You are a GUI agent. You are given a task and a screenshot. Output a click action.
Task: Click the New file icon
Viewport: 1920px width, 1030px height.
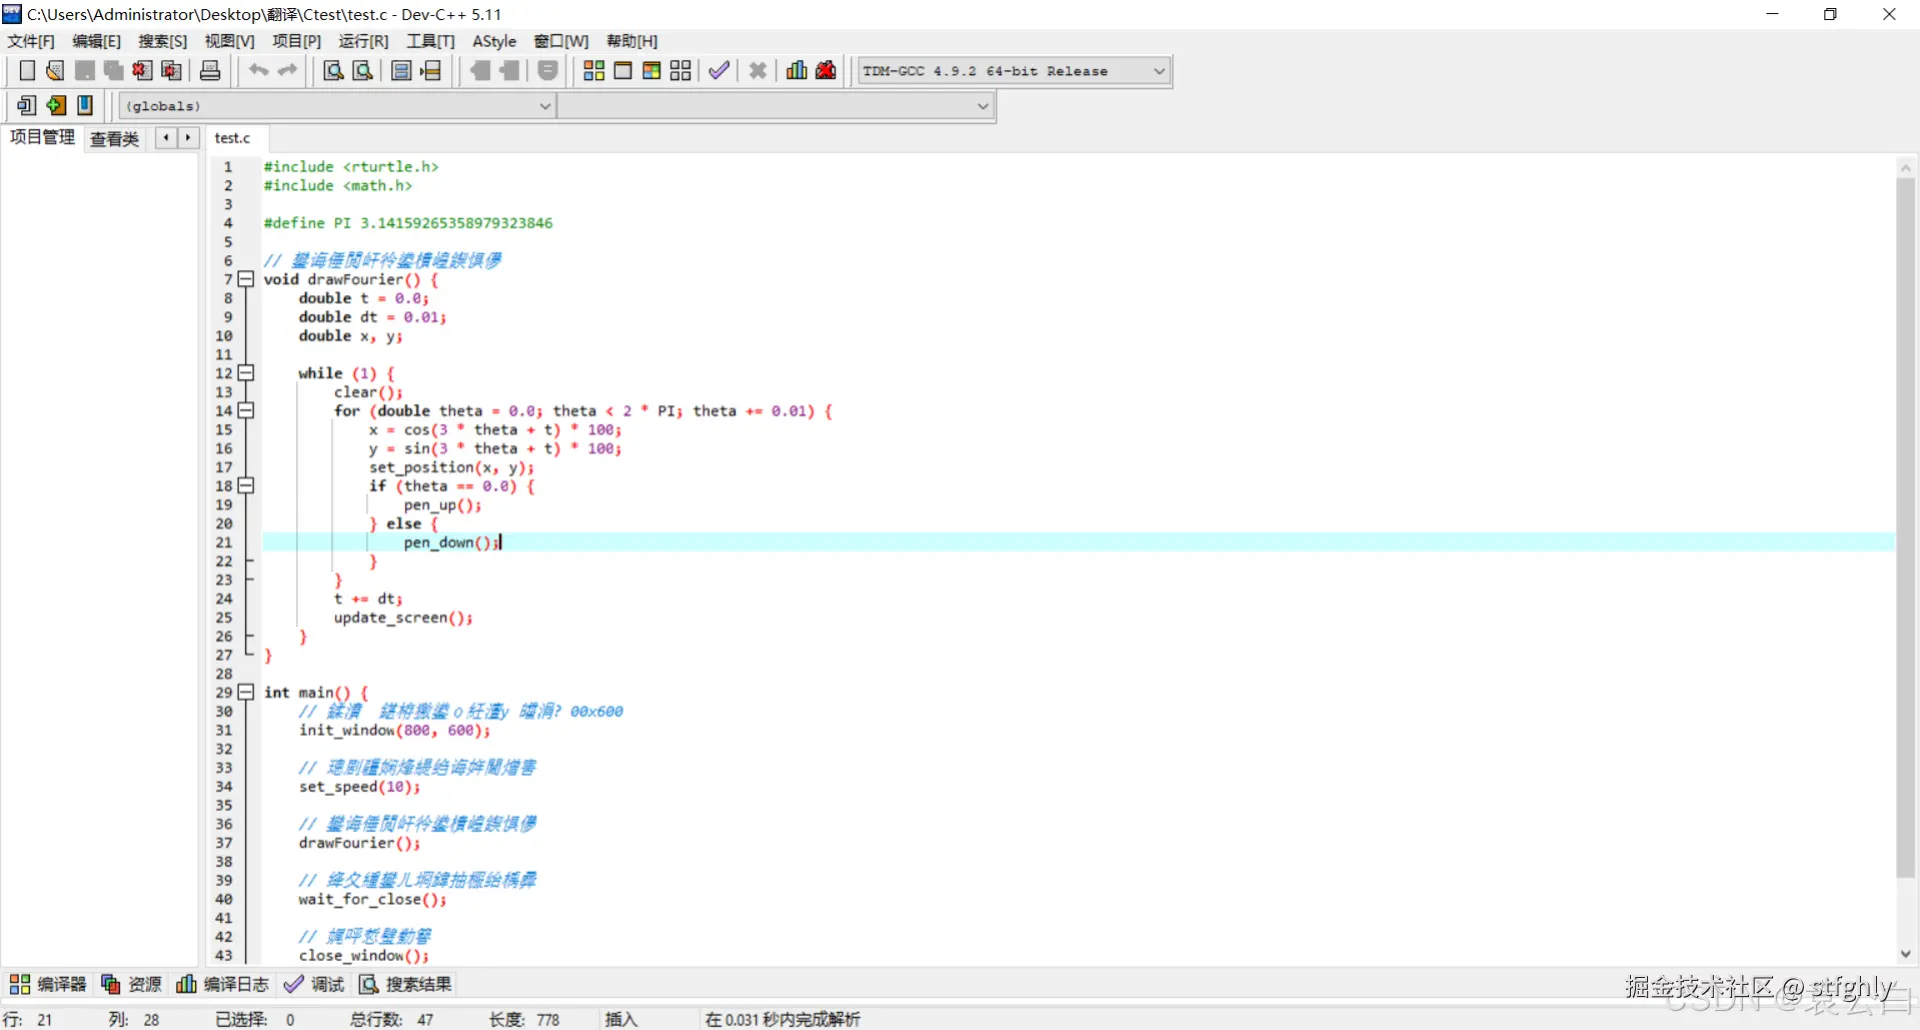point(27,71)
